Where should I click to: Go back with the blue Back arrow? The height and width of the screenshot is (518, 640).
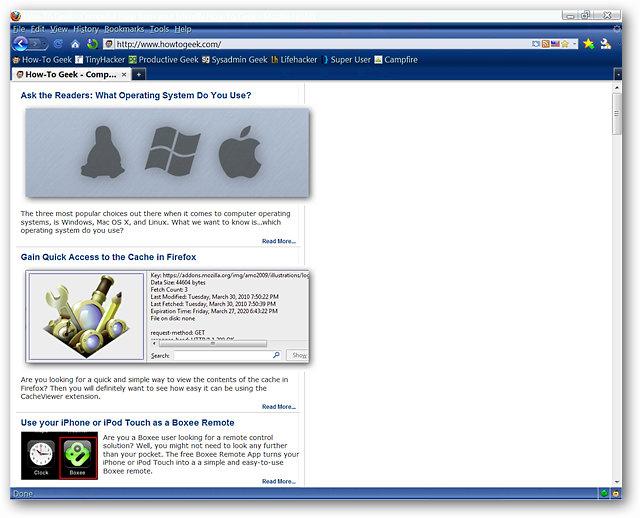(x=20, y=43)
